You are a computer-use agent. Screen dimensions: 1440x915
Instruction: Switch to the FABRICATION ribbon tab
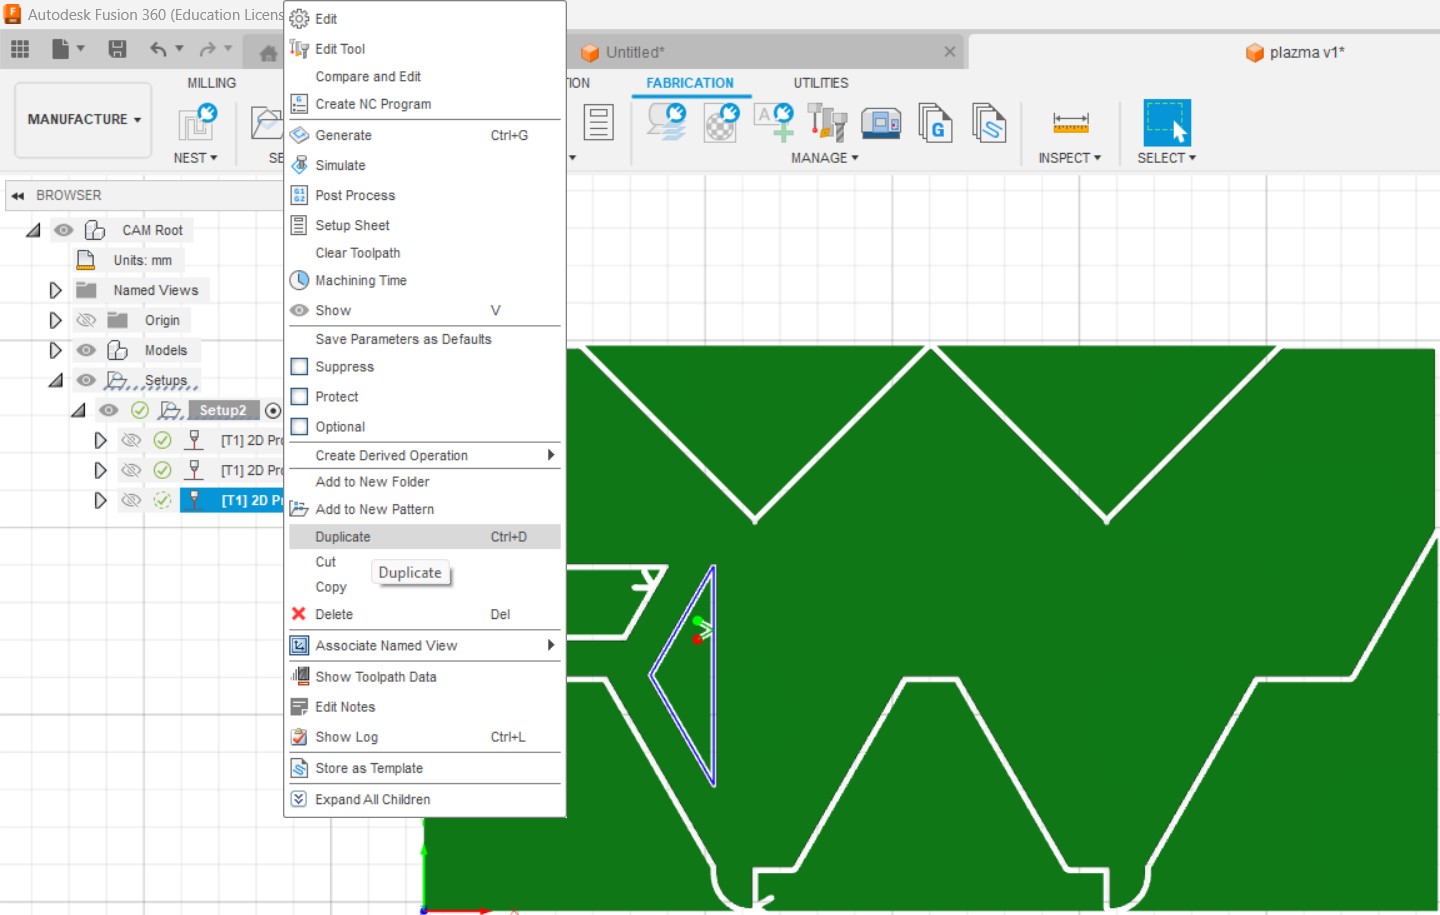691,83
